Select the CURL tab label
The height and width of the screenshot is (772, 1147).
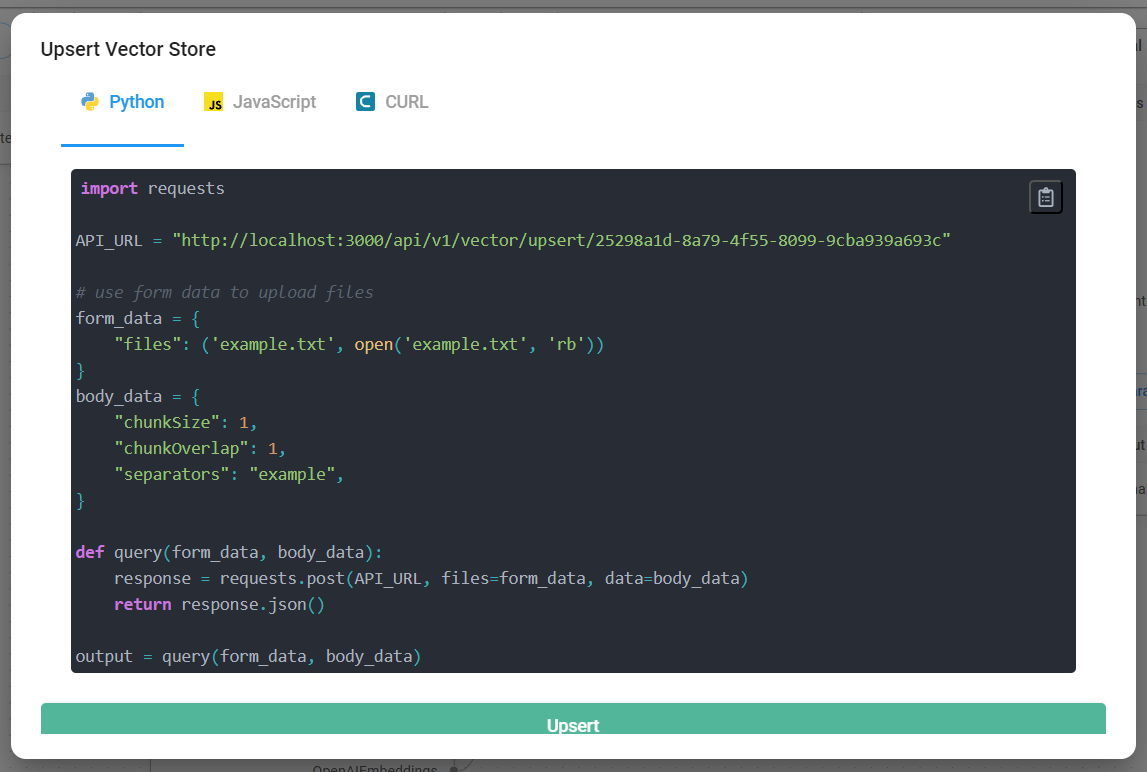[406, 102]
